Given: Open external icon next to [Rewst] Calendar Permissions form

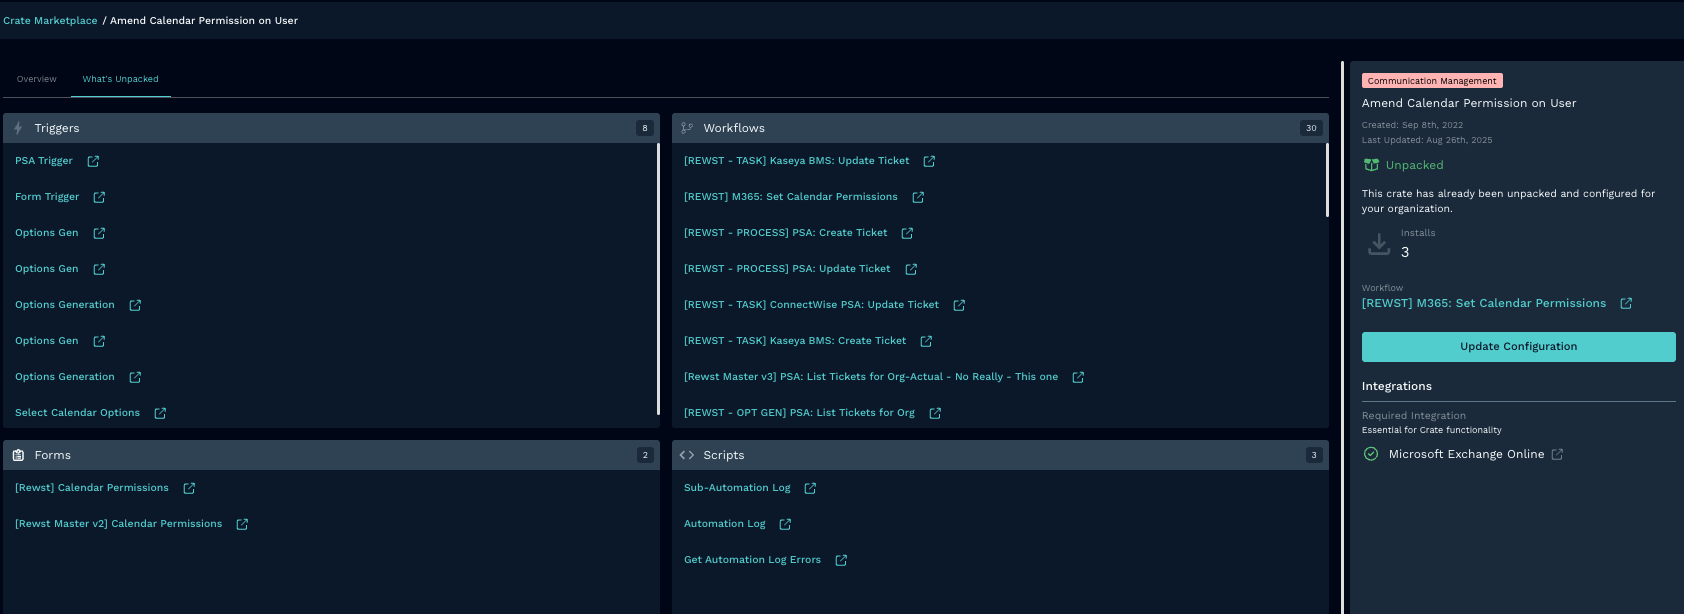Looking at the screenshot, I should point(189,488).
